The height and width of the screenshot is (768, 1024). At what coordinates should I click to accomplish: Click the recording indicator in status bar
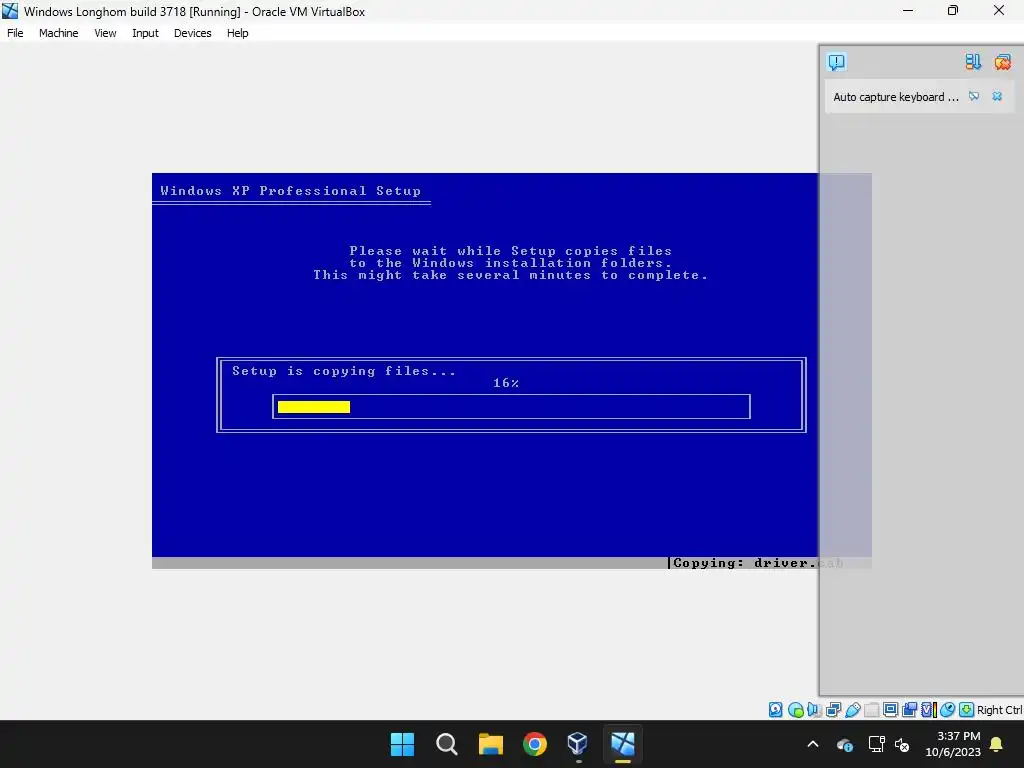pyautogui.click(x=909, y=710)
